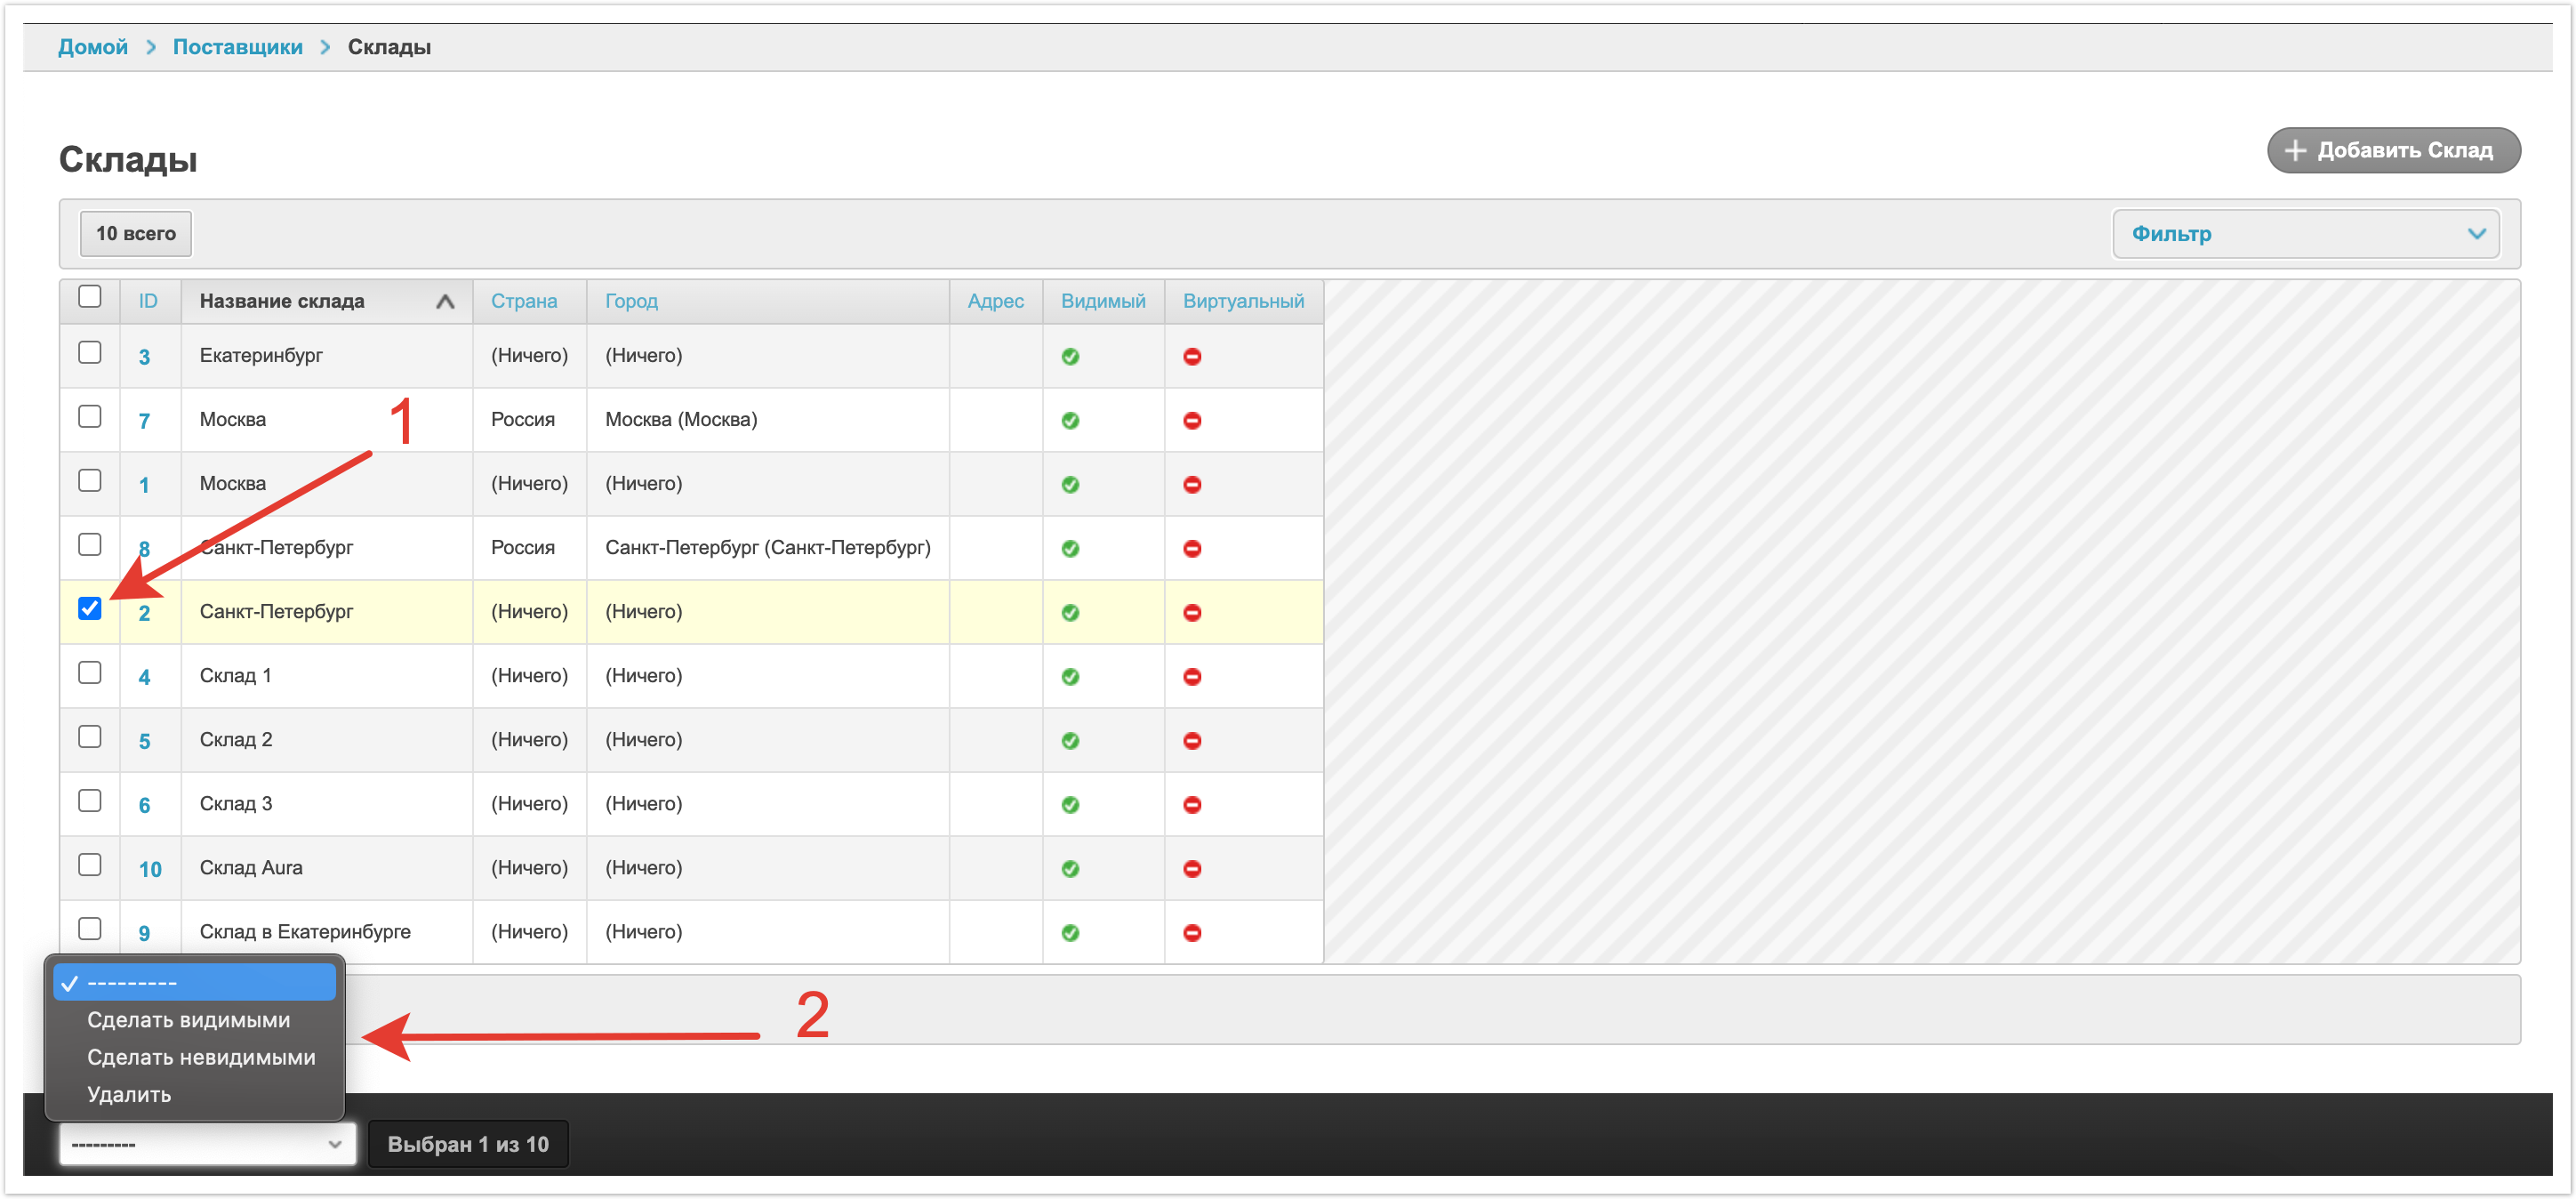The image size is (2576, 1199).
Task: Sort table by Город column header
Action: (x=631, y=301)
